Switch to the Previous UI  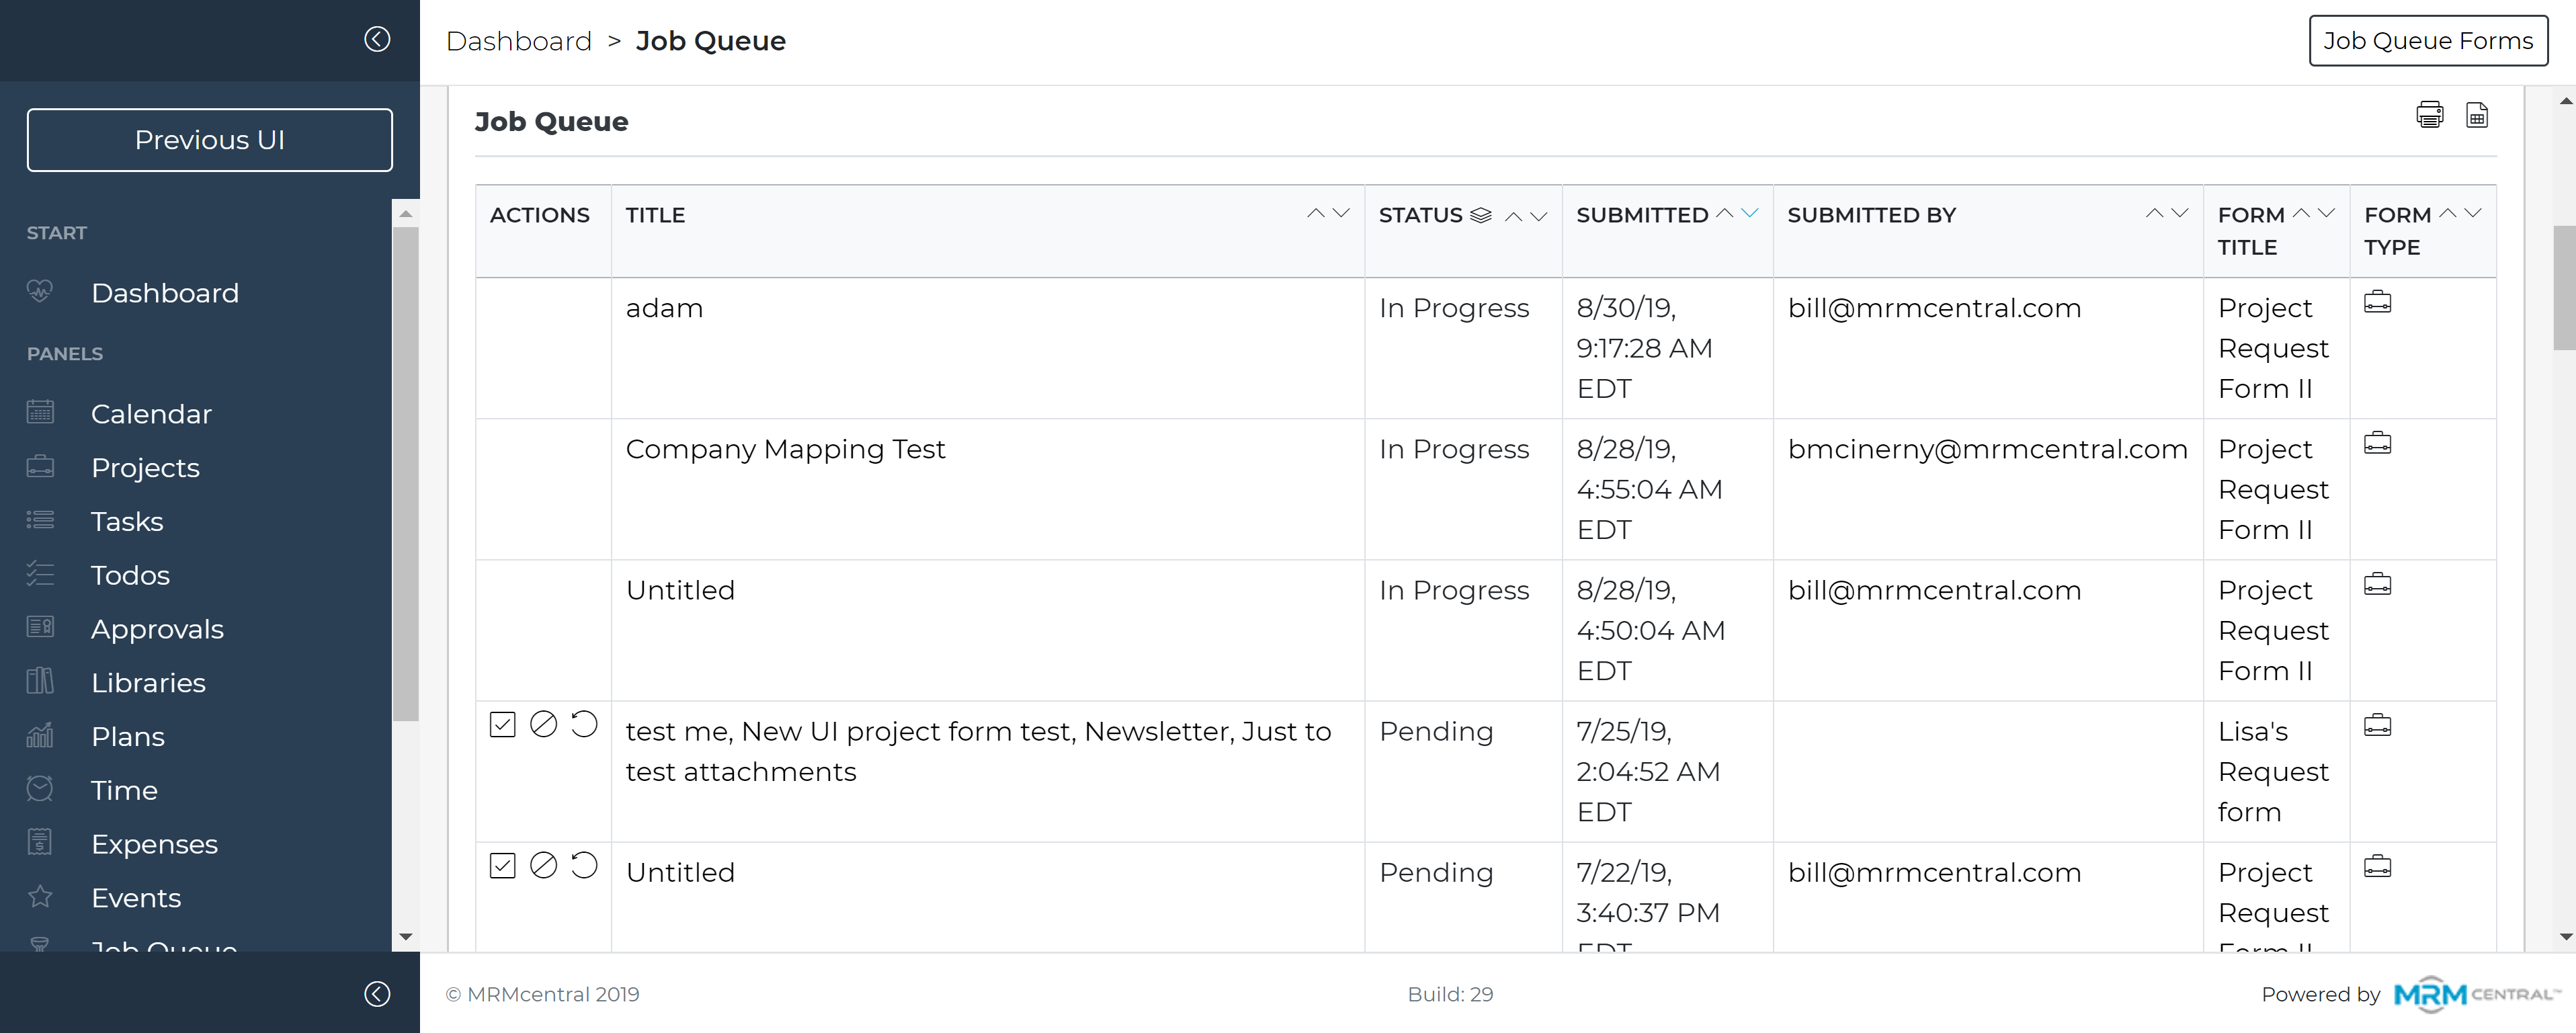click(210, 140)
